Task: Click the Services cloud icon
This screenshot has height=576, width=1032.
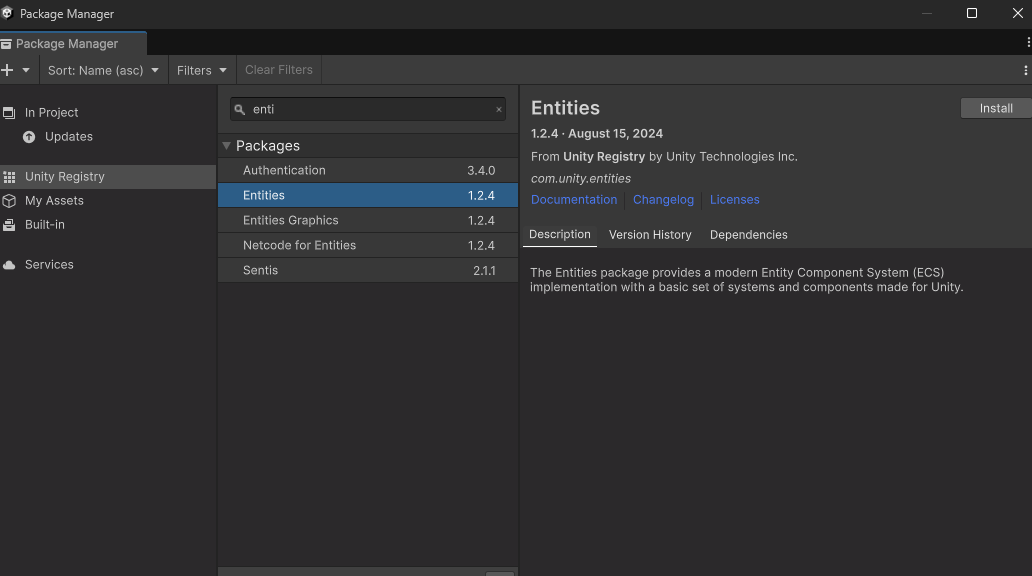Action: [9, 265]
